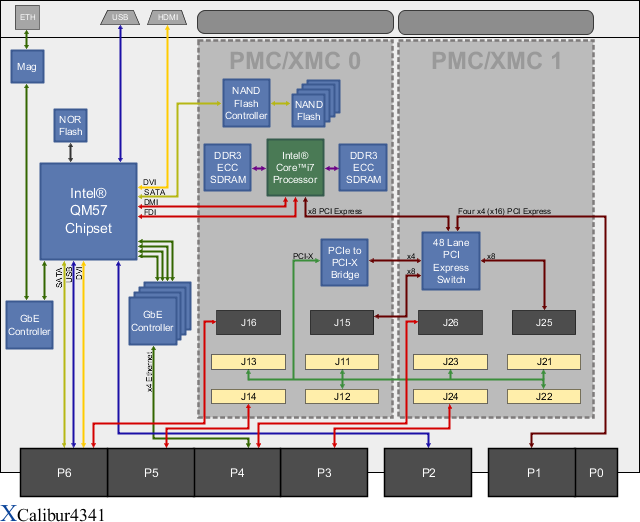Click the front panel slot above PMC/XMC 0

(x=295, y=22)
